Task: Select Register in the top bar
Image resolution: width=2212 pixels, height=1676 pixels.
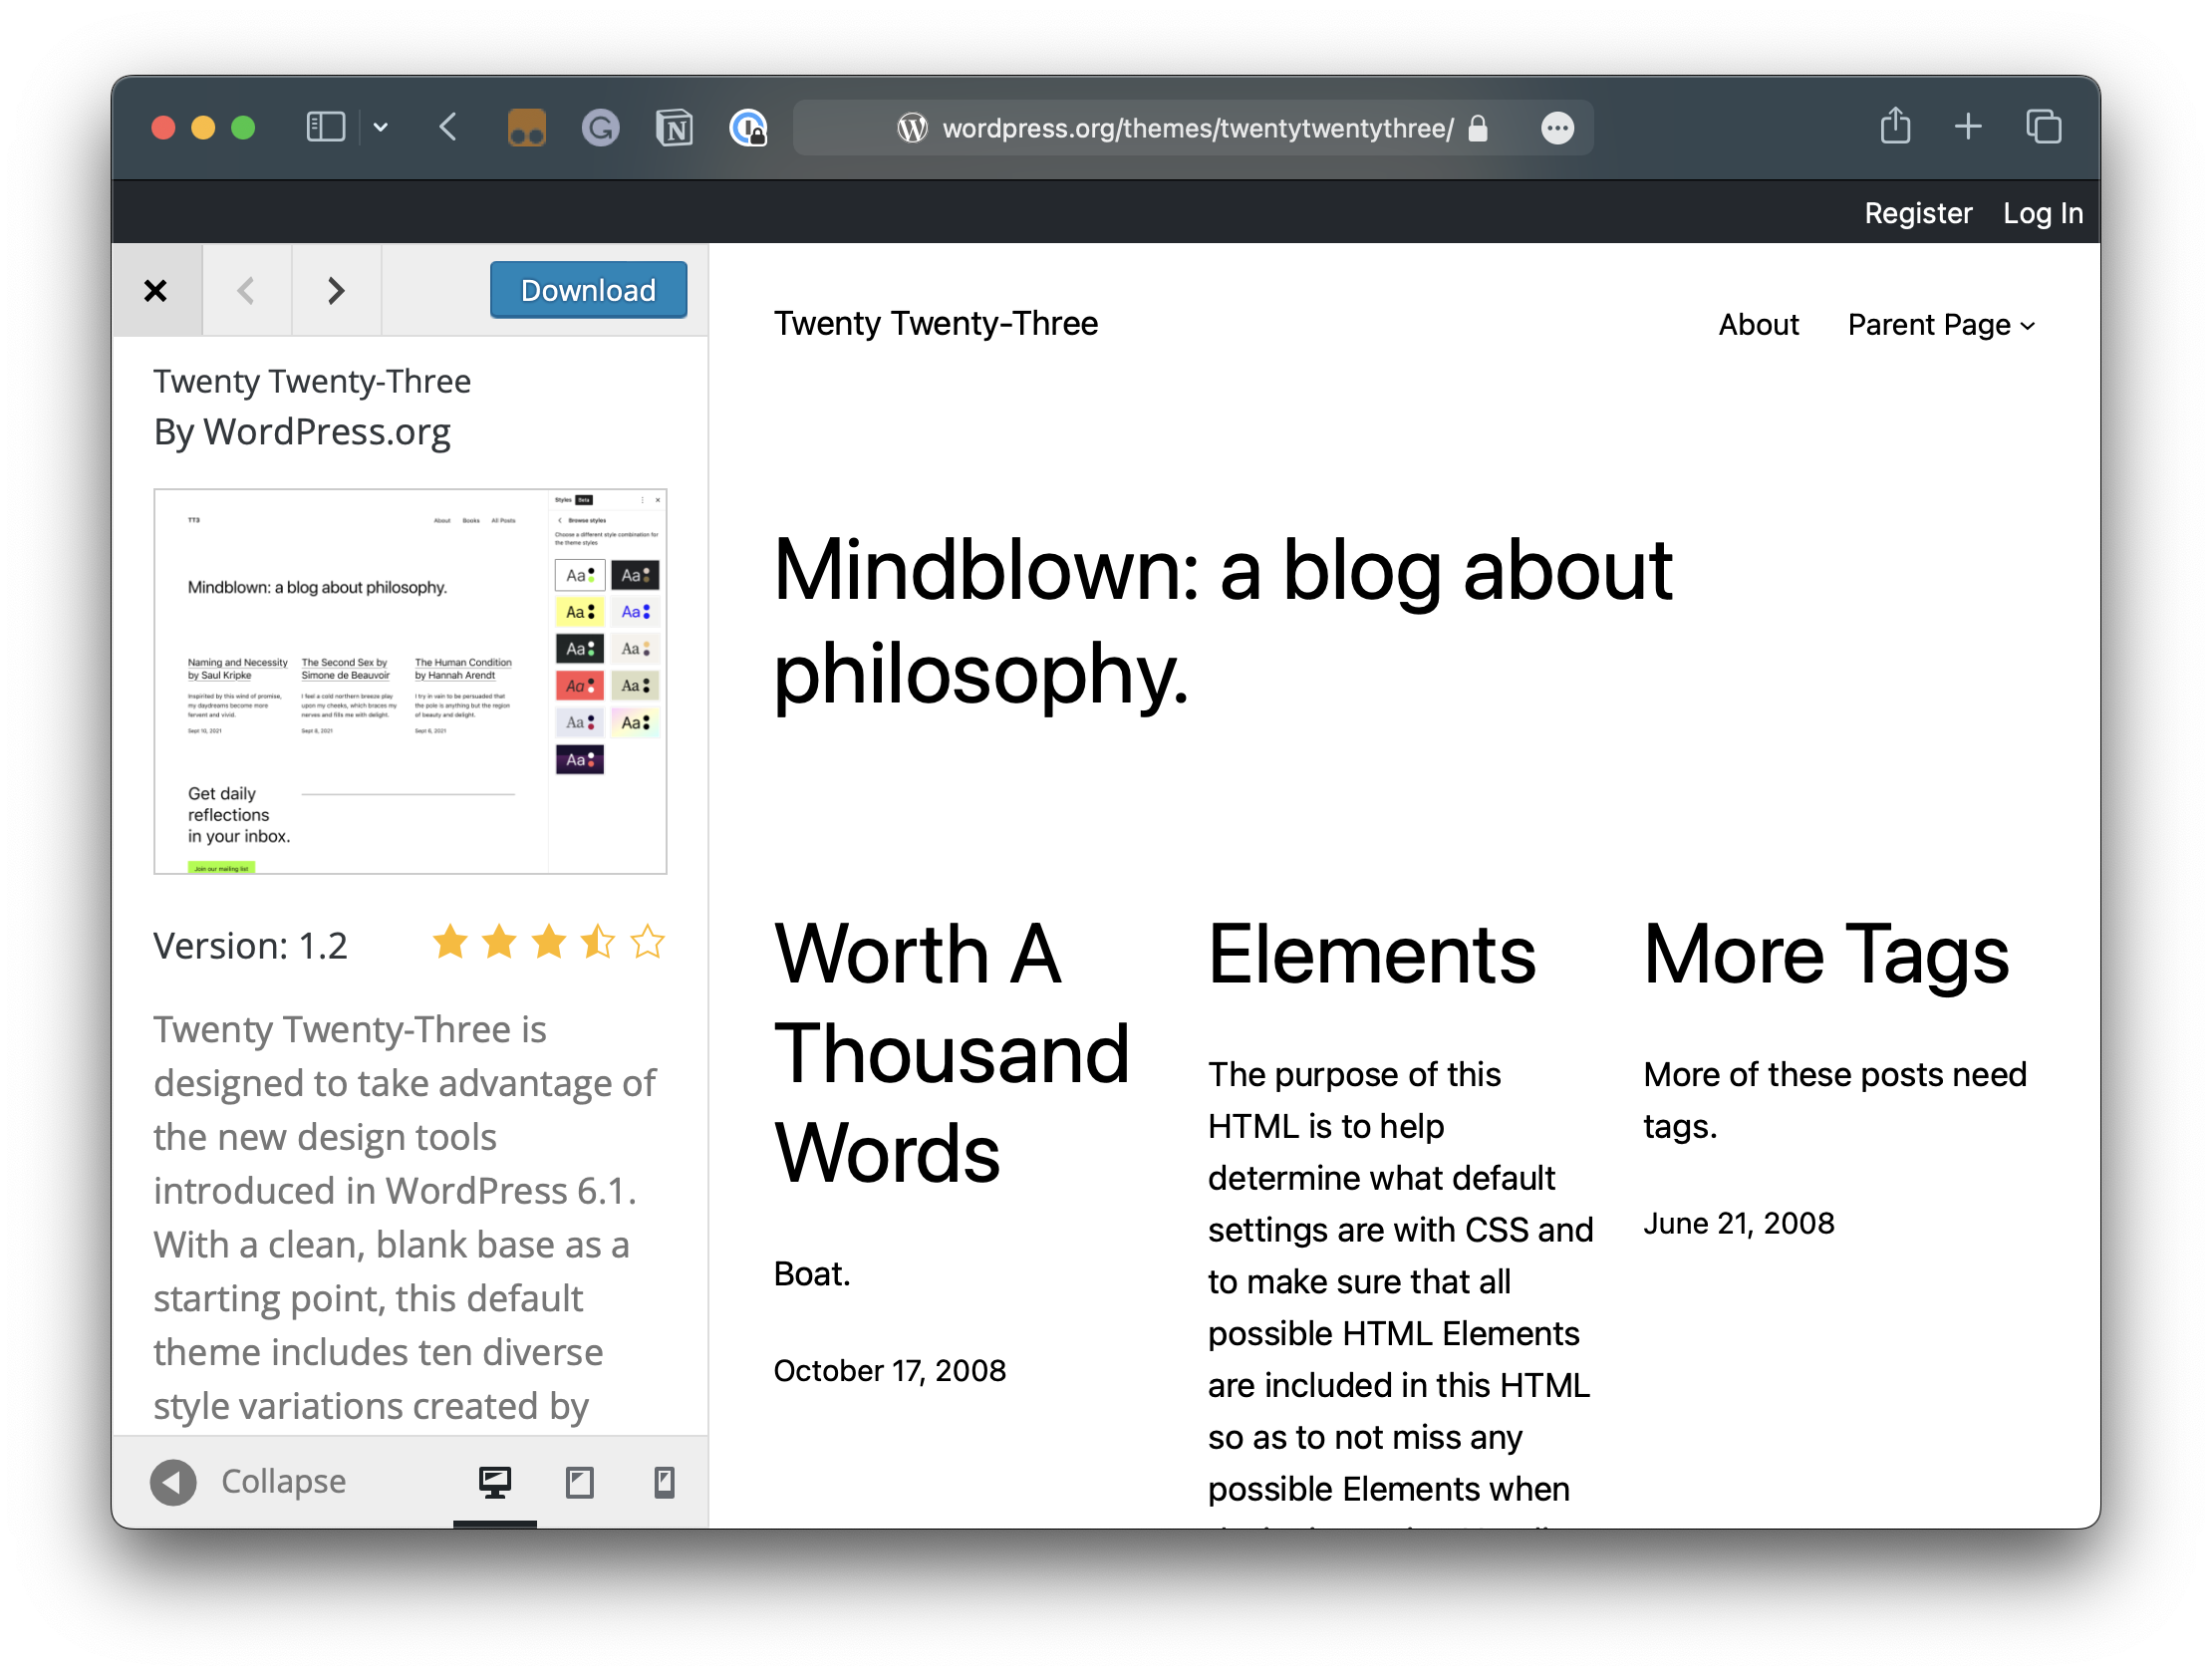Action: [1918, 212]
